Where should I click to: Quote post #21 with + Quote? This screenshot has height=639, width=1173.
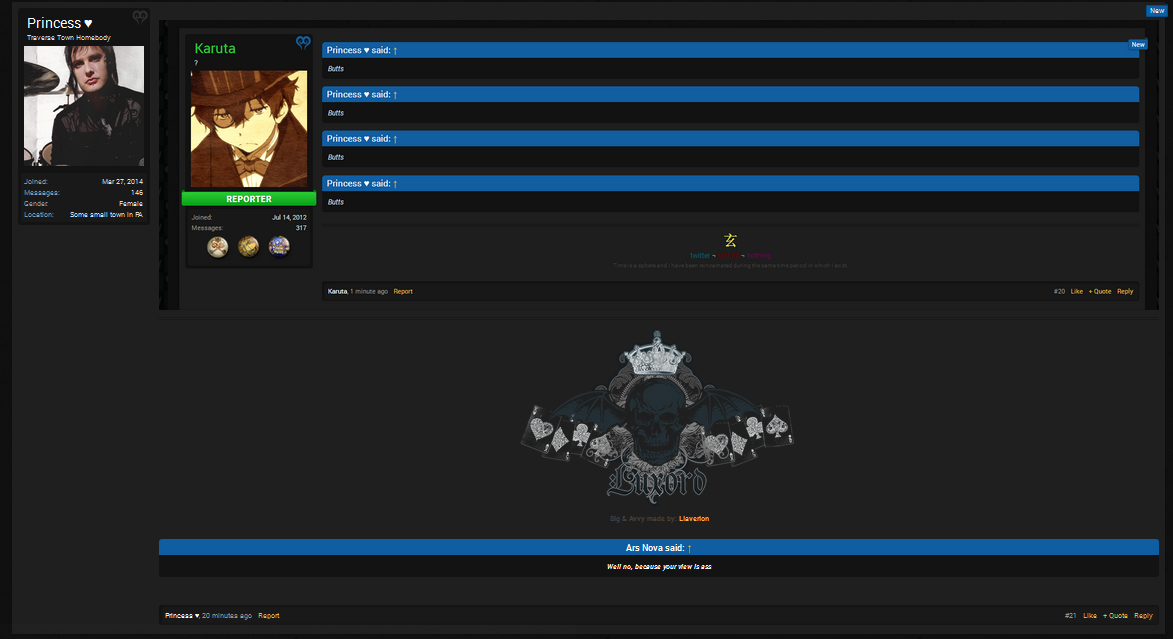coord(1115,616)
